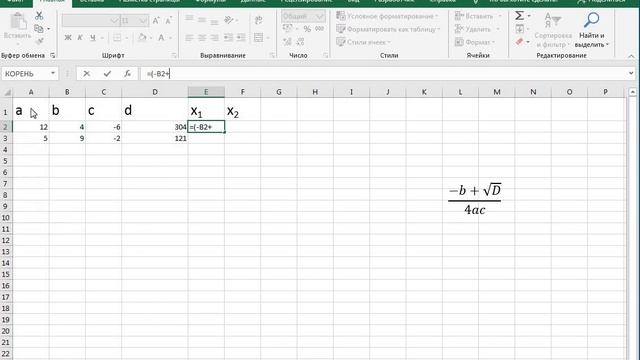Click inside the formula bar input

384,73
